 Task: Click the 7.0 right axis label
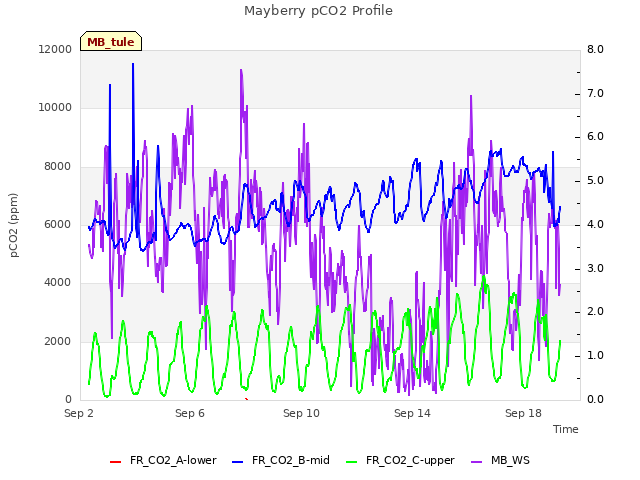595,93
